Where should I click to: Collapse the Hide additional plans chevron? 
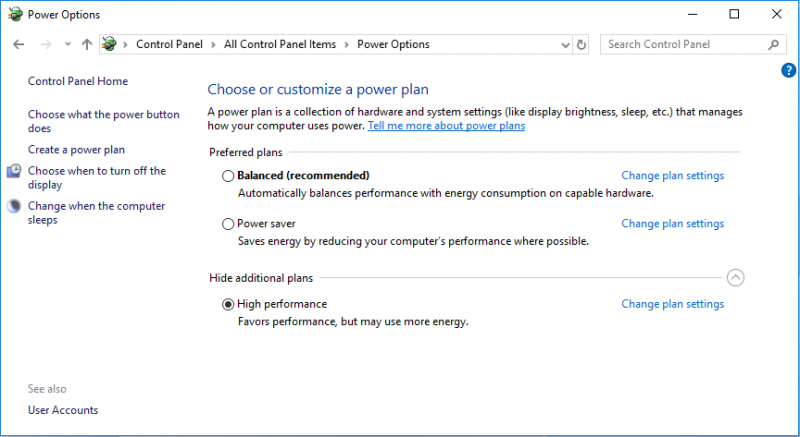[735, 278]
